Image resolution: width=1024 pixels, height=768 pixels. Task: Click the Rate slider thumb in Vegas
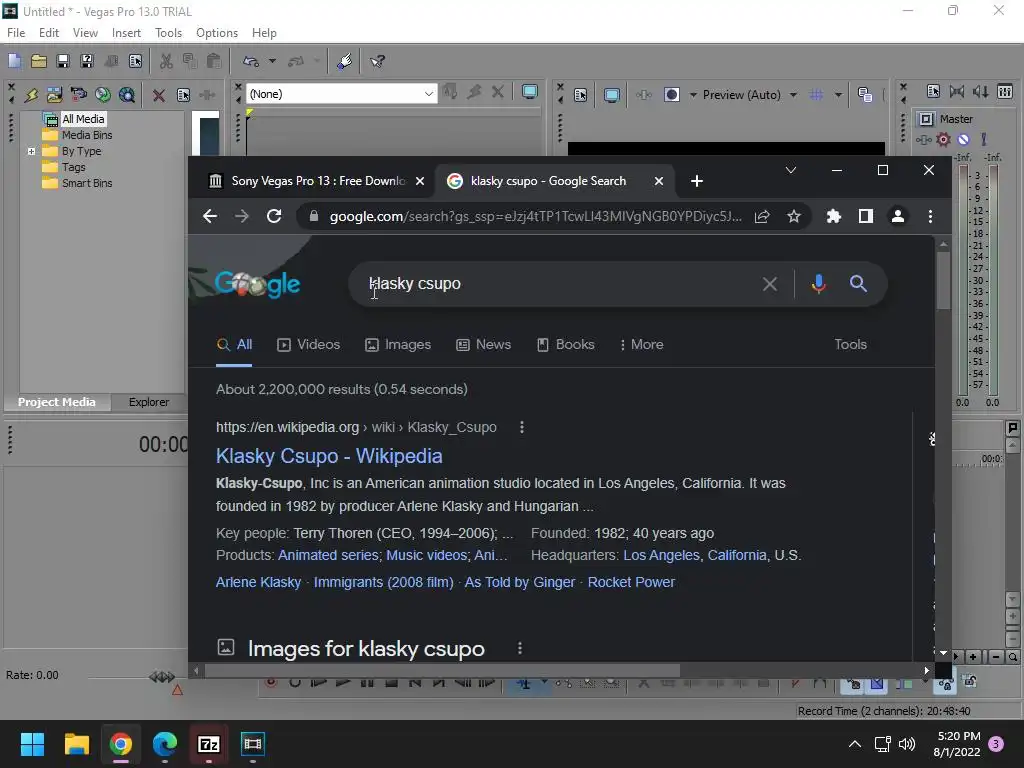pyautogui.click(x=162, y=677)
